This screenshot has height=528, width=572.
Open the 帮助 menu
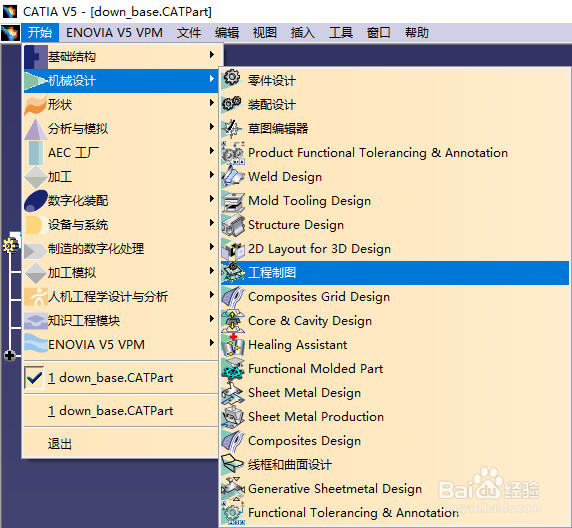[417, 33]
